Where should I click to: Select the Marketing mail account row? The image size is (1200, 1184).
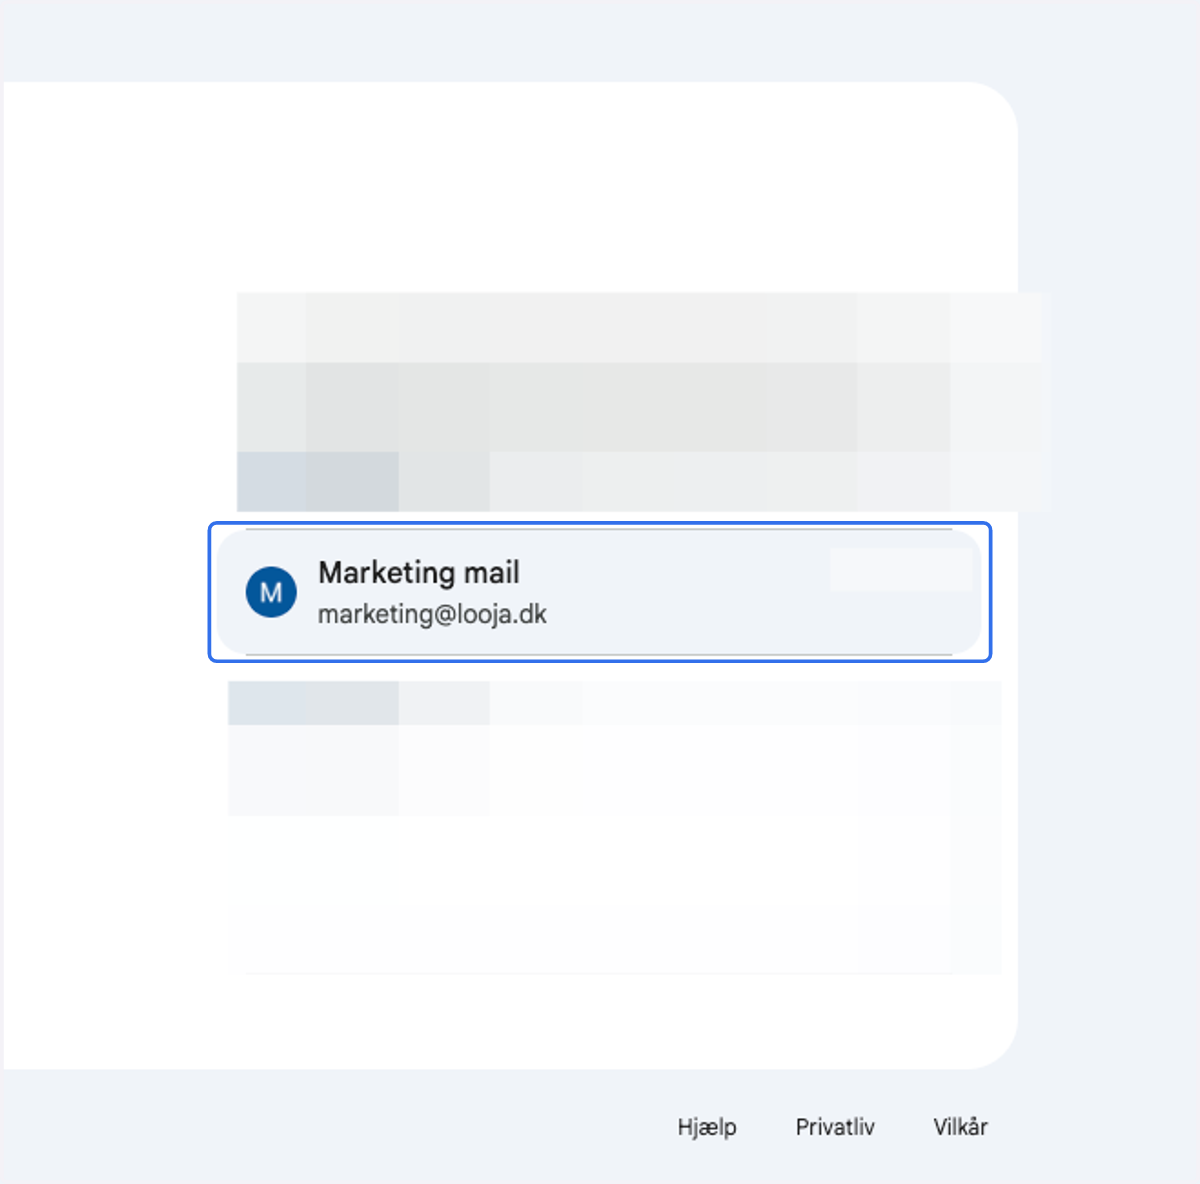tap(599, 592)
